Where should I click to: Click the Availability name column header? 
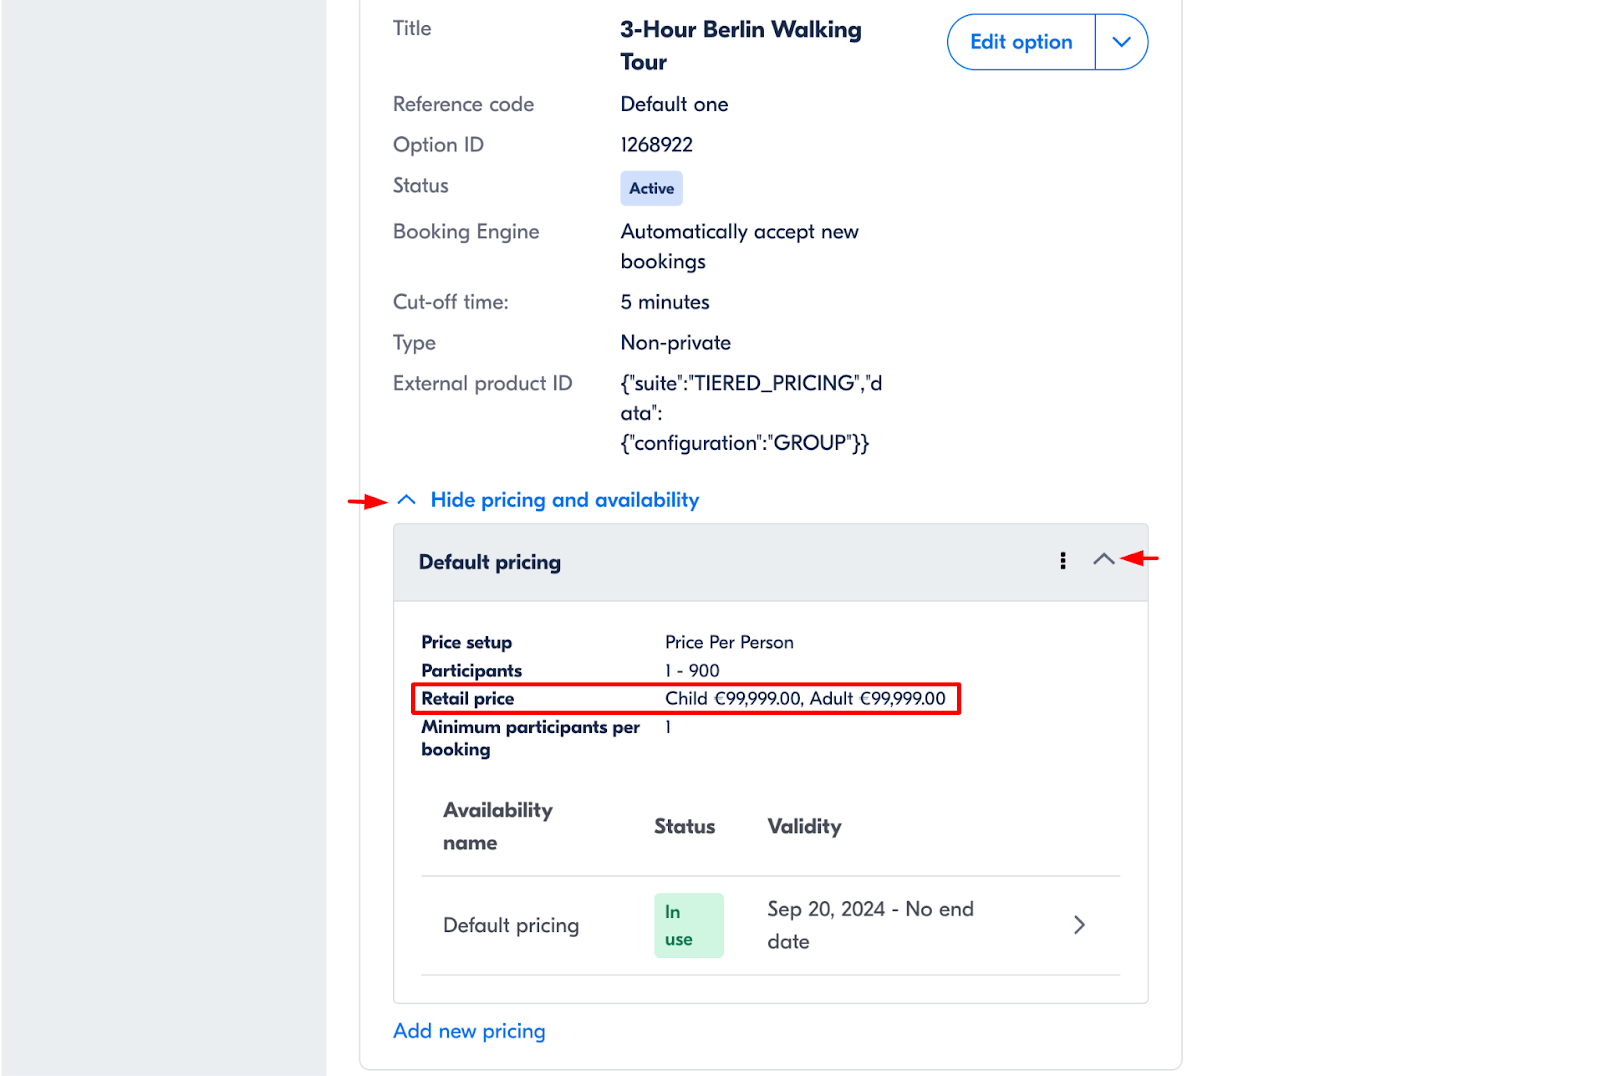pyautogui.click(x=497, y=826)
